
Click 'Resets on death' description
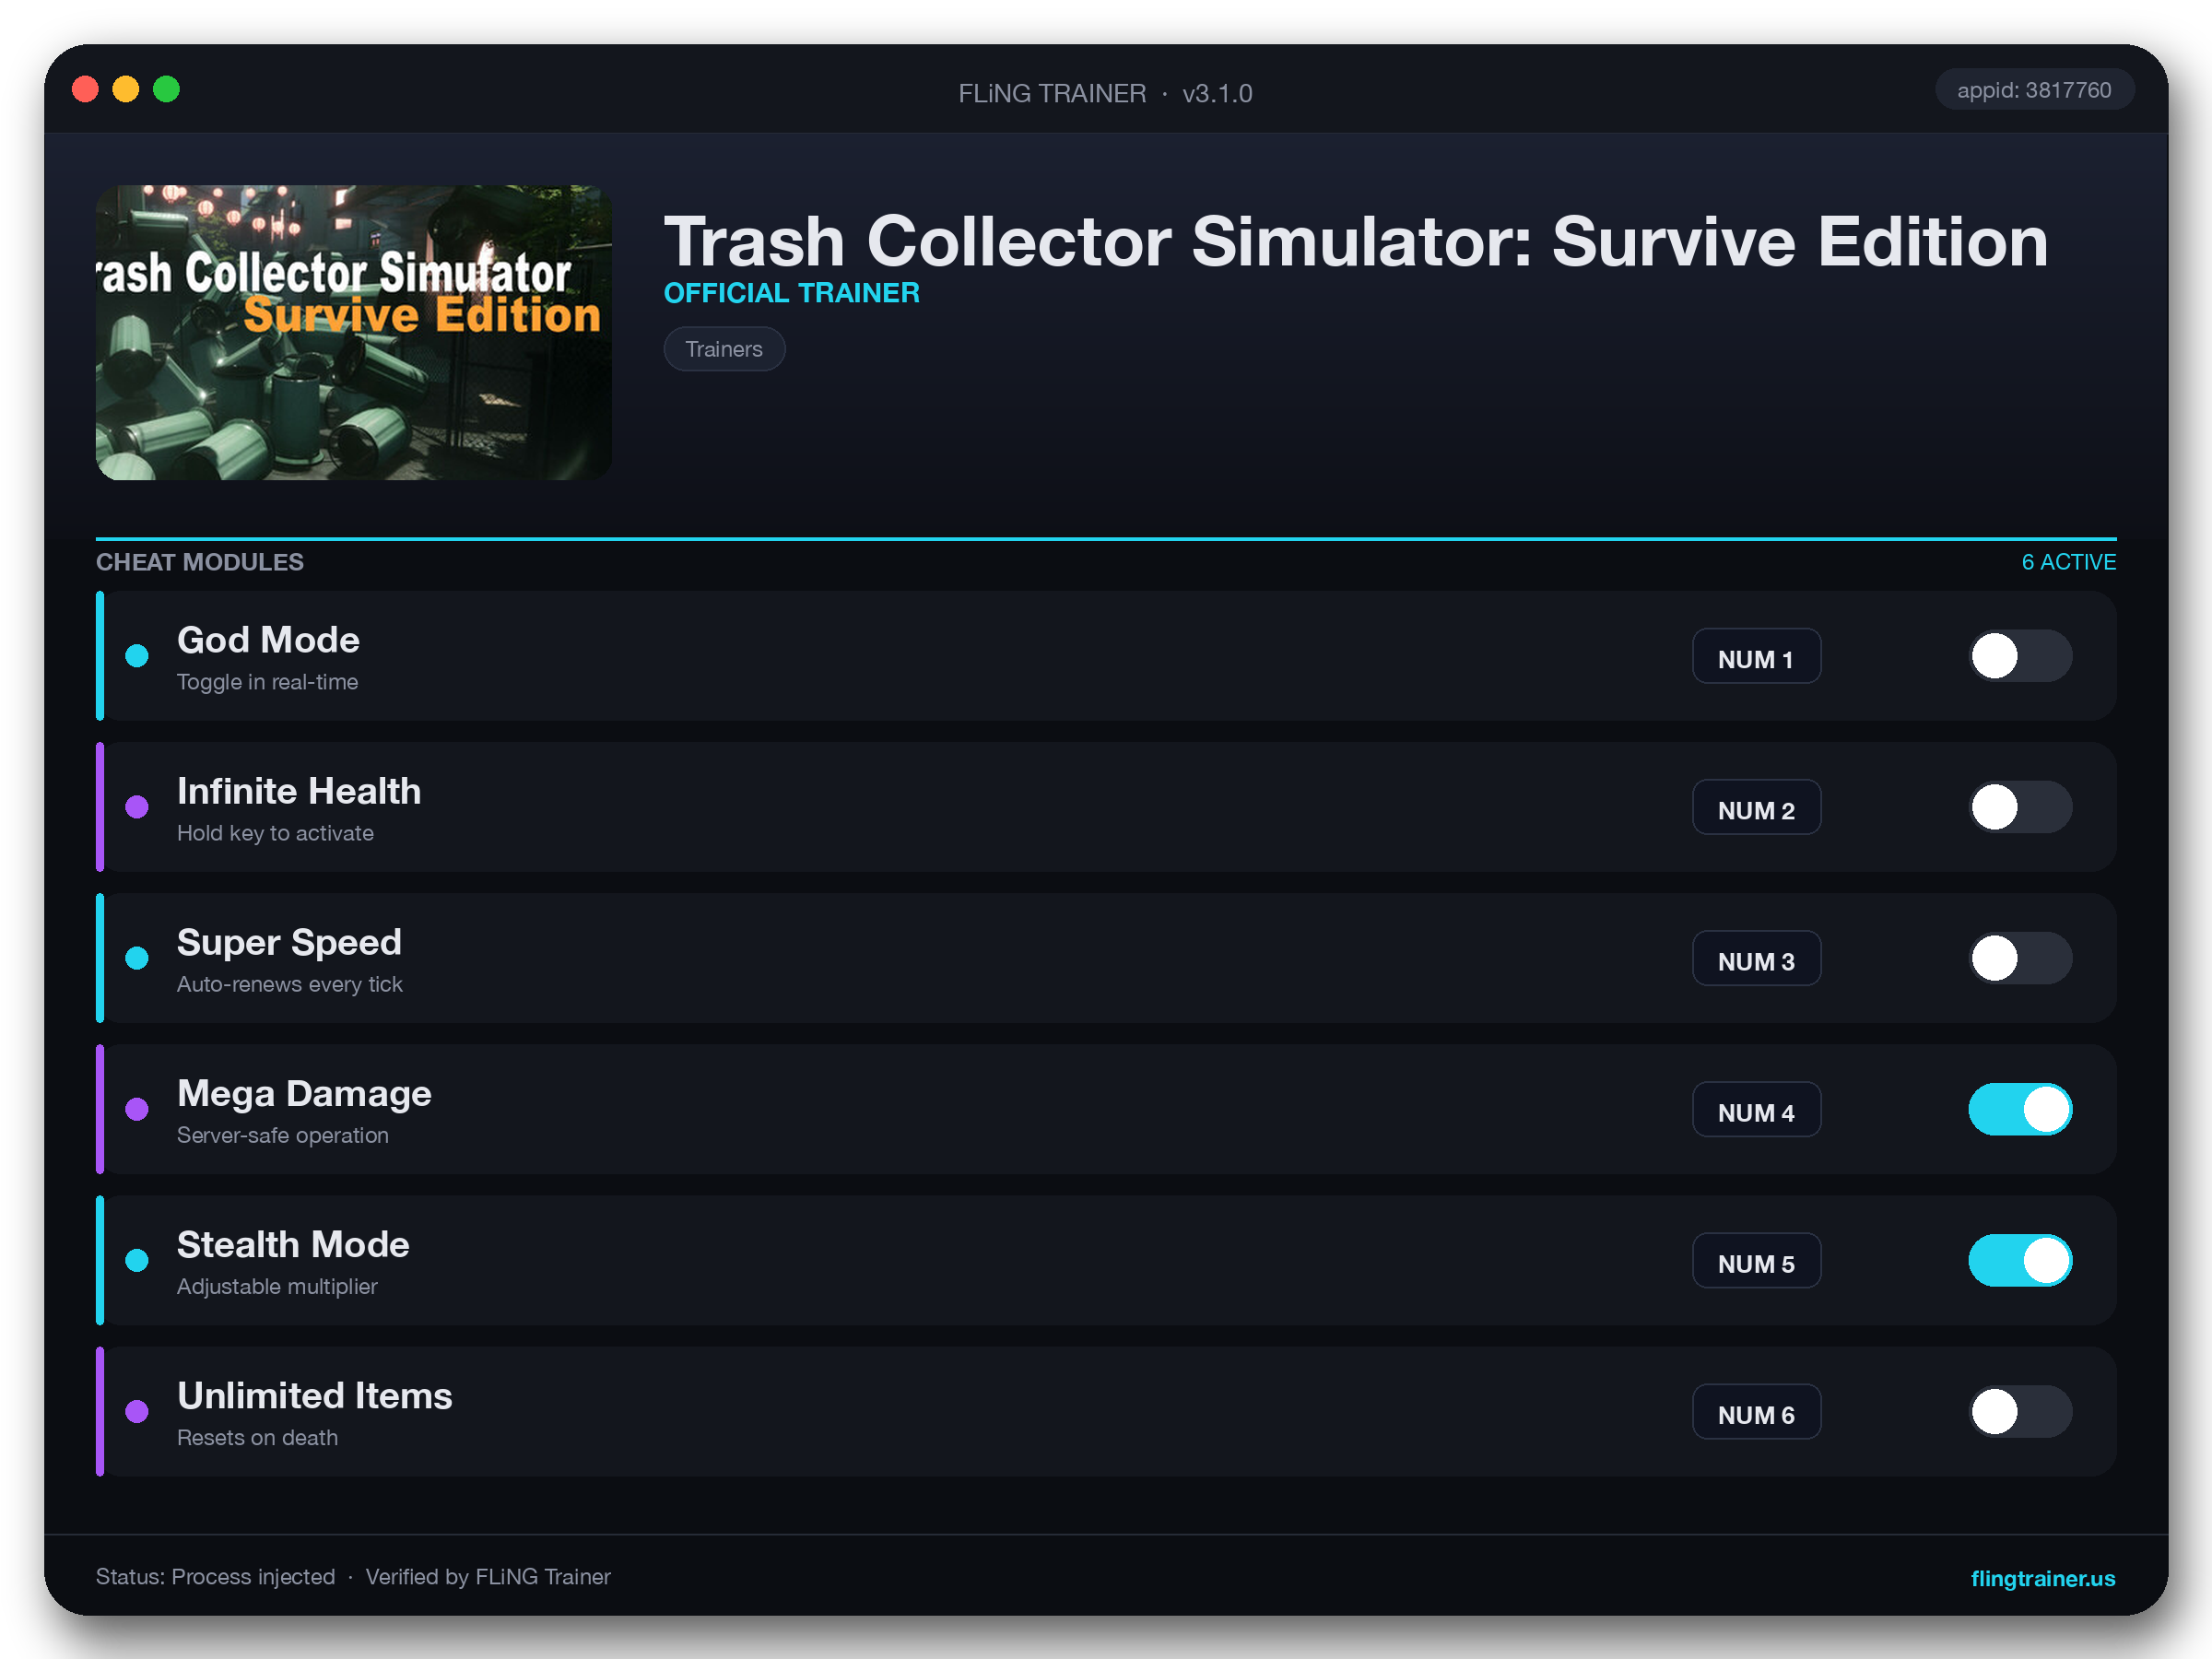[257, 1437]
